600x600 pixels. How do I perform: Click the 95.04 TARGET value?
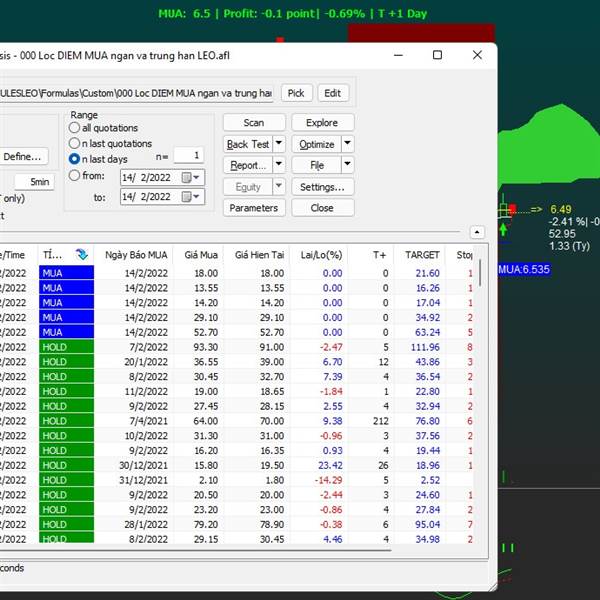coord(427,525)
